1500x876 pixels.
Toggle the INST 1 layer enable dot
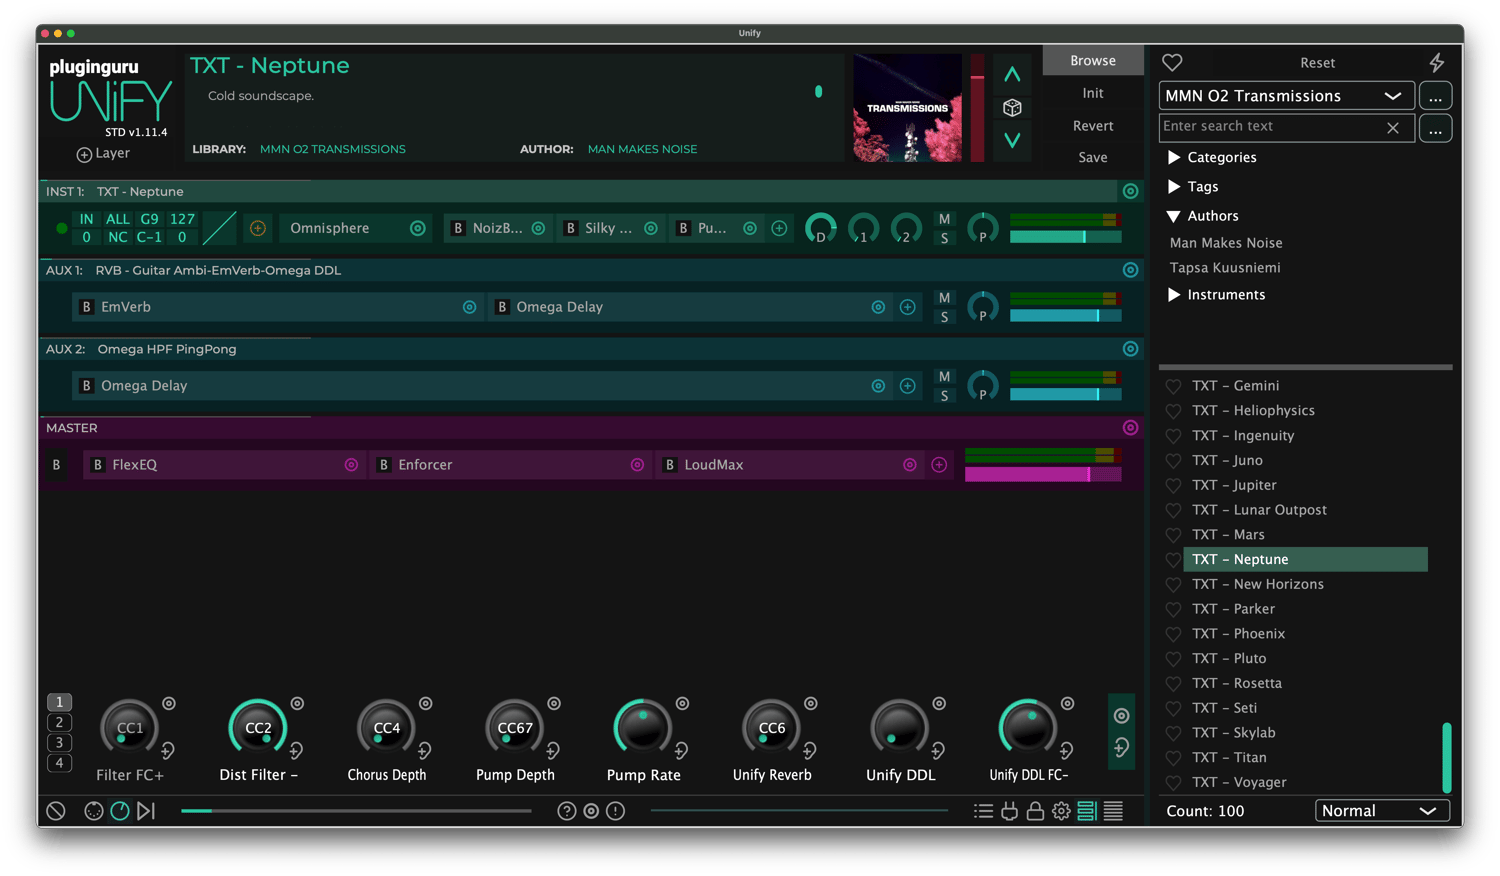pyautogui.click(x=62, y=229)
